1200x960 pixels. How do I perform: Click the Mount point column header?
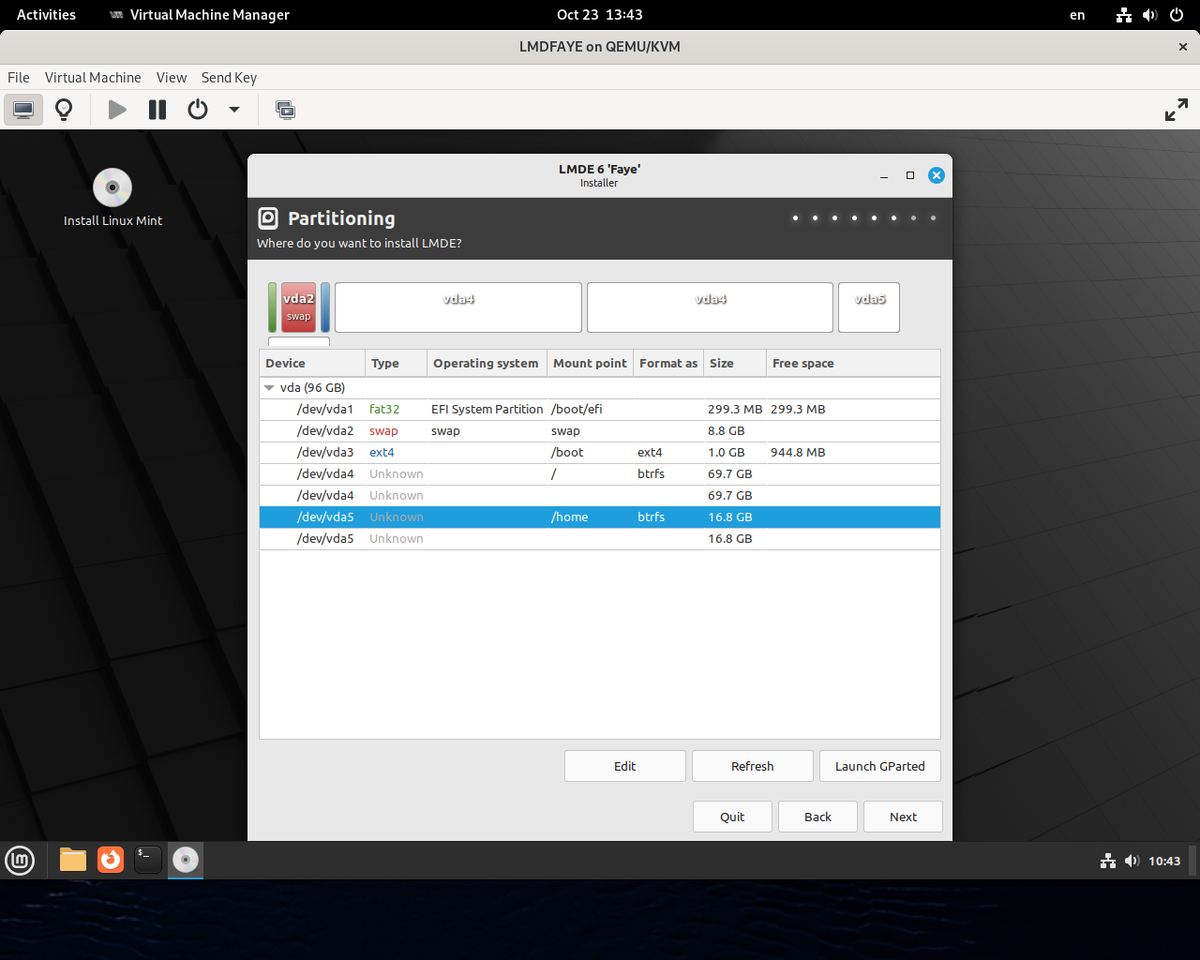pyautogui.click(x=590, y=363)
